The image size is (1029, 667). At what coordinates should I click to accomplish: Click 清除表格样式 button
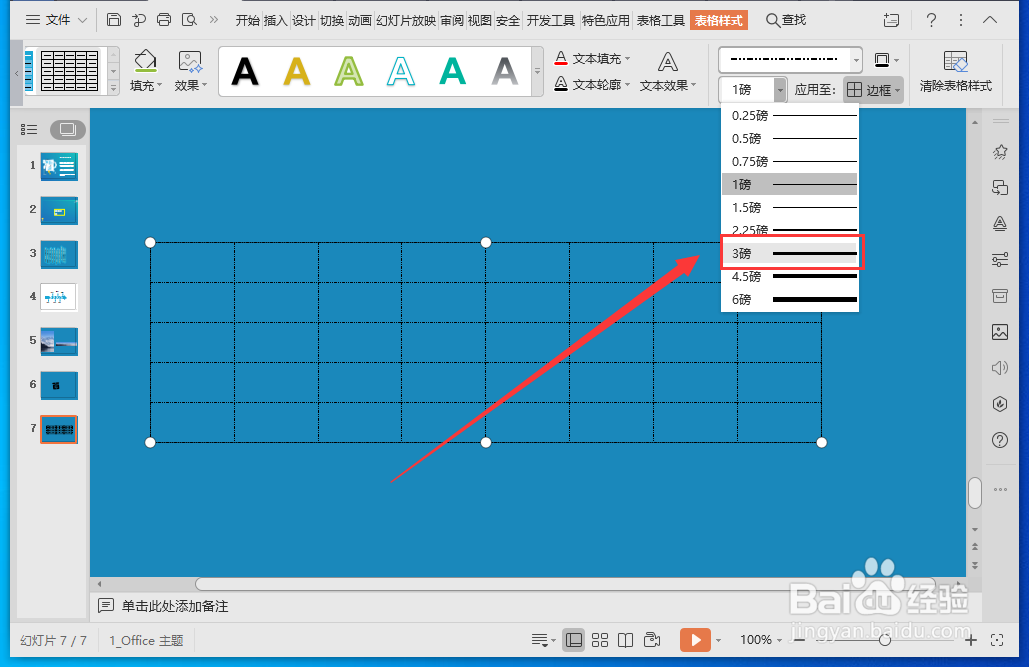point(956,71)
